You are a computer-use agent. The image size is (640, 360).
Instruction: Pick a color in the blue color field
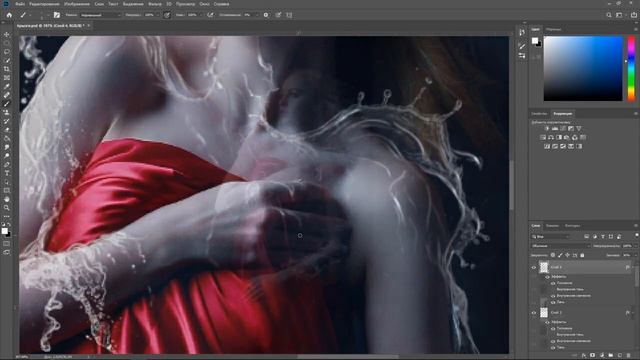583,68
